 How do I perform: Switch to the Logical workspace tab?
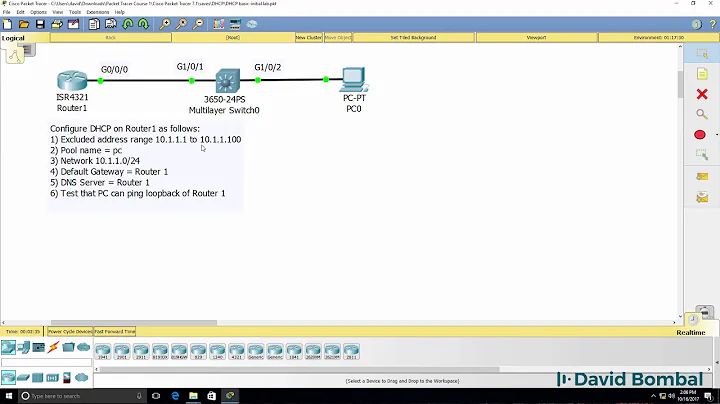pyautogui.click(x=13, y=38)
